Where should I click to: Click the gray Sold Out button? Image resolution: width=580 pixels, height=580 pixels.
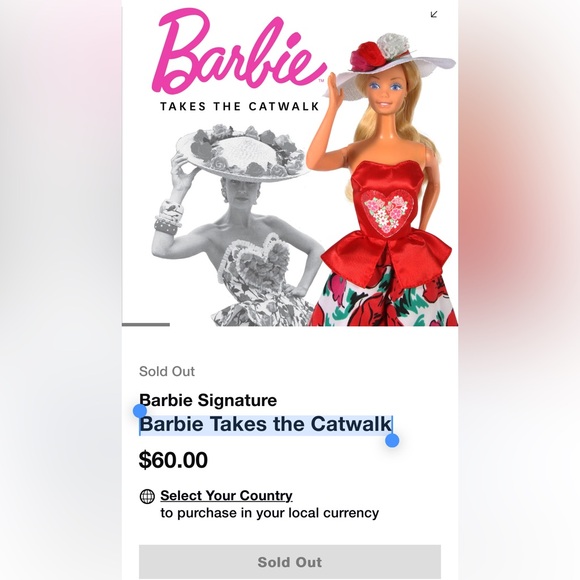(290, 562)
